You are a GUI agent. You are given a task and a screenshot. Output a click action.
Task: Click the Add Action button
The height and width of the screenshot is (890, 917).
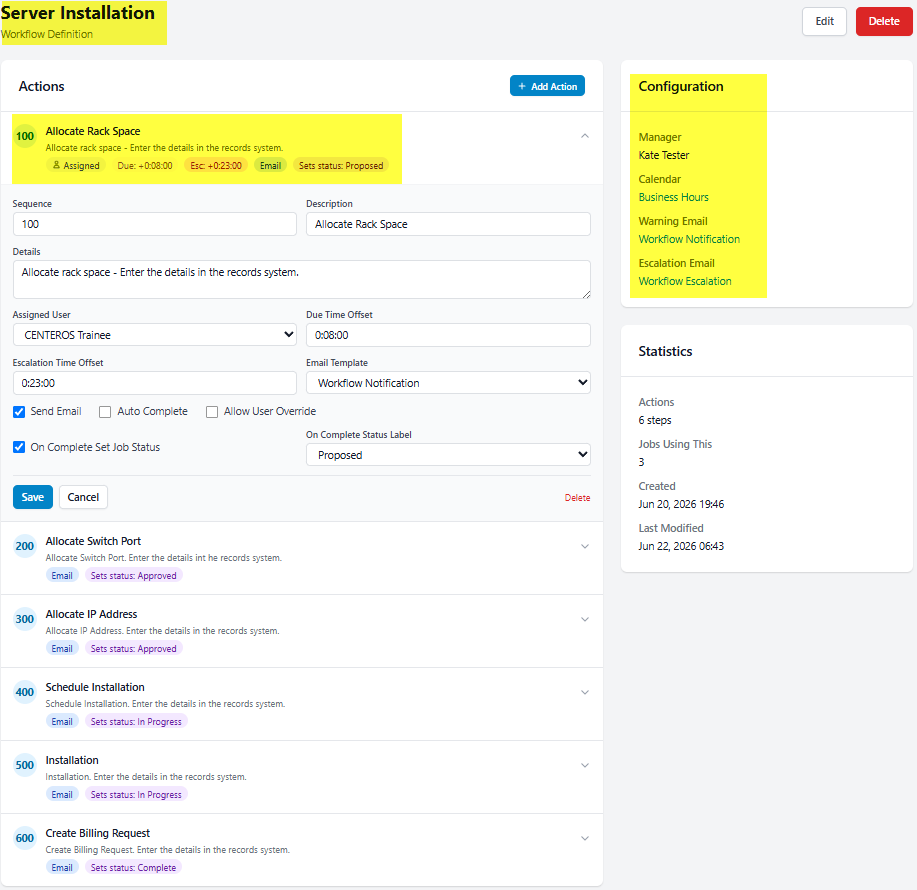pos(547,86)
